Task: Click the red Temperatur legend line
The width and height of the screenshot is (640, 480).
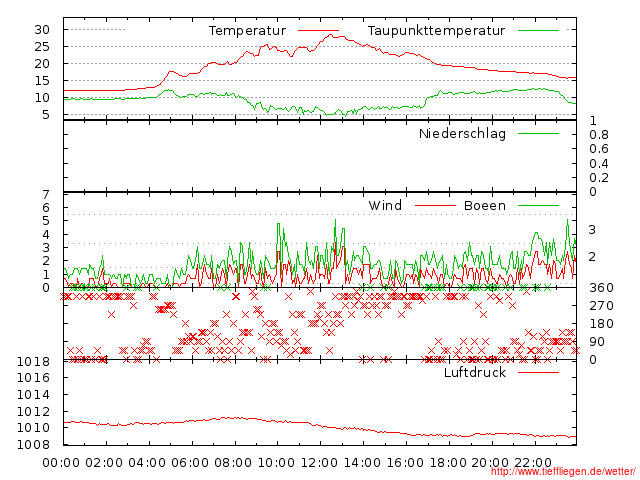Action: tap(318, 30)
